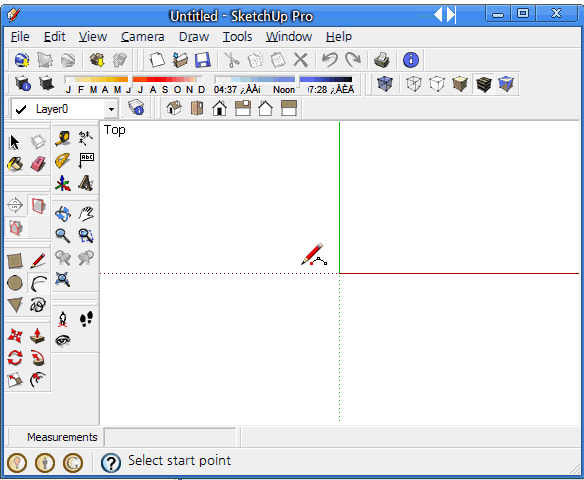Viewport: 584px width, 480px height.
Task: Select the Zoom Window tool
Action: (x=86, y=236)
